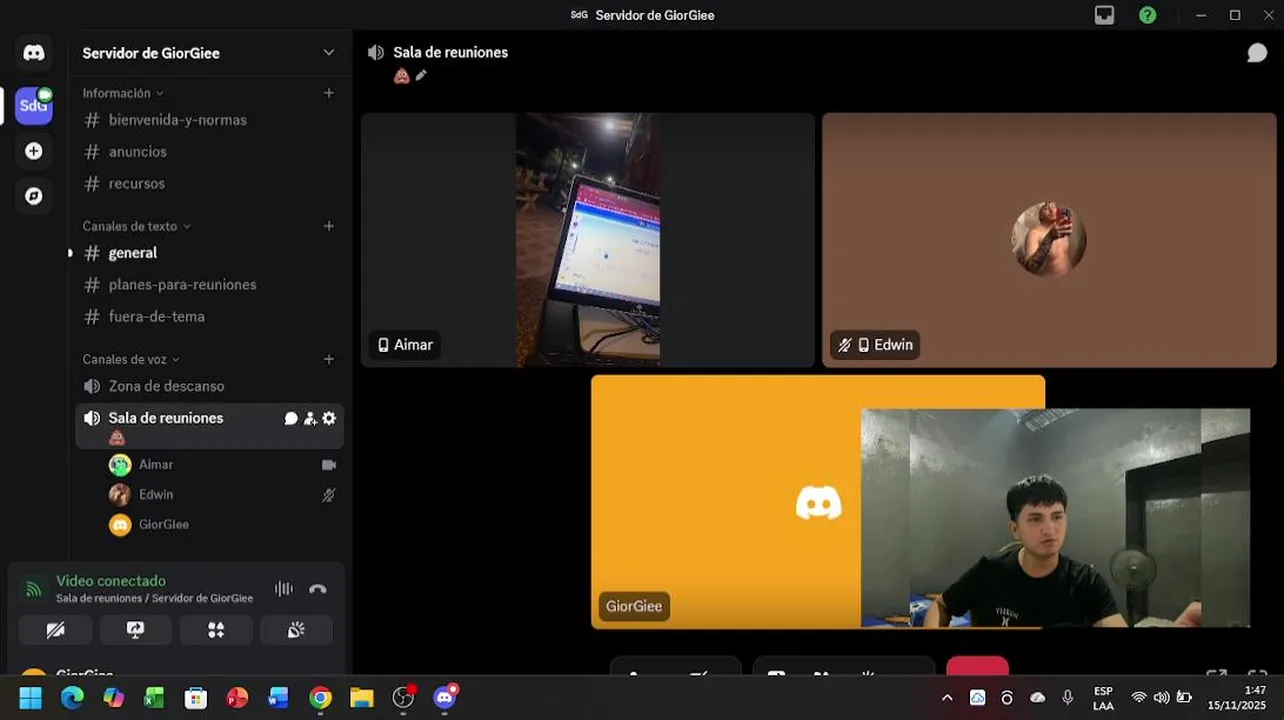Open Discord direct messages home
Screen dimensions: 1284x720
[x=34, y=53]
